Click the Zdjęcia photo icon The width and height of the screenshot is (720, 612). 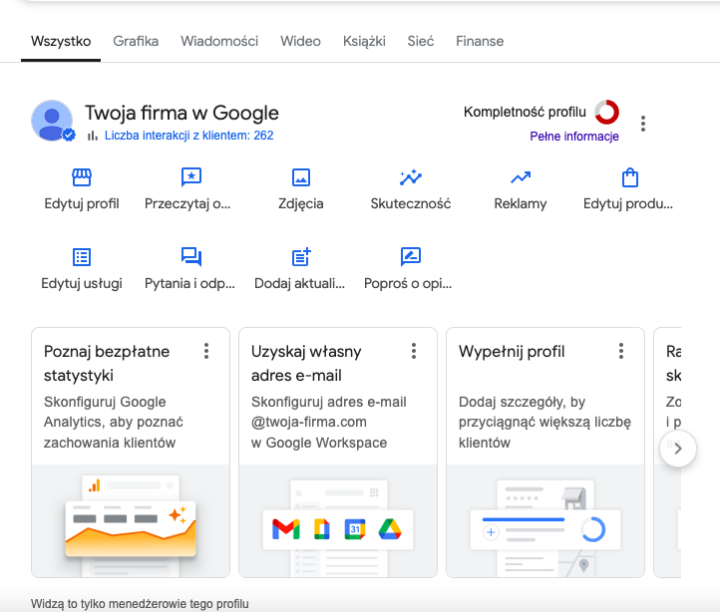click(x=301, y=178)
